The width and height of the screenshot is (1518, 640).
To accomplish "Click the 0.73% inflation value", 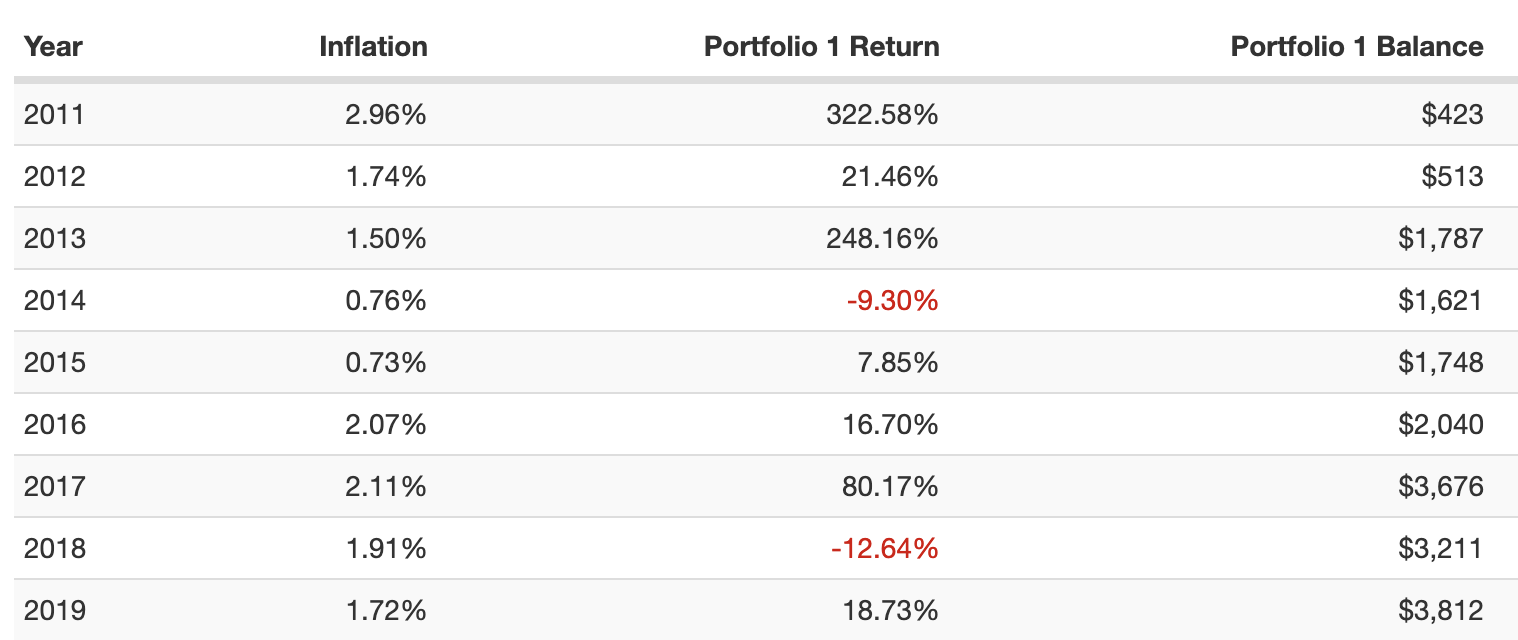I will [x=385, y=363].
